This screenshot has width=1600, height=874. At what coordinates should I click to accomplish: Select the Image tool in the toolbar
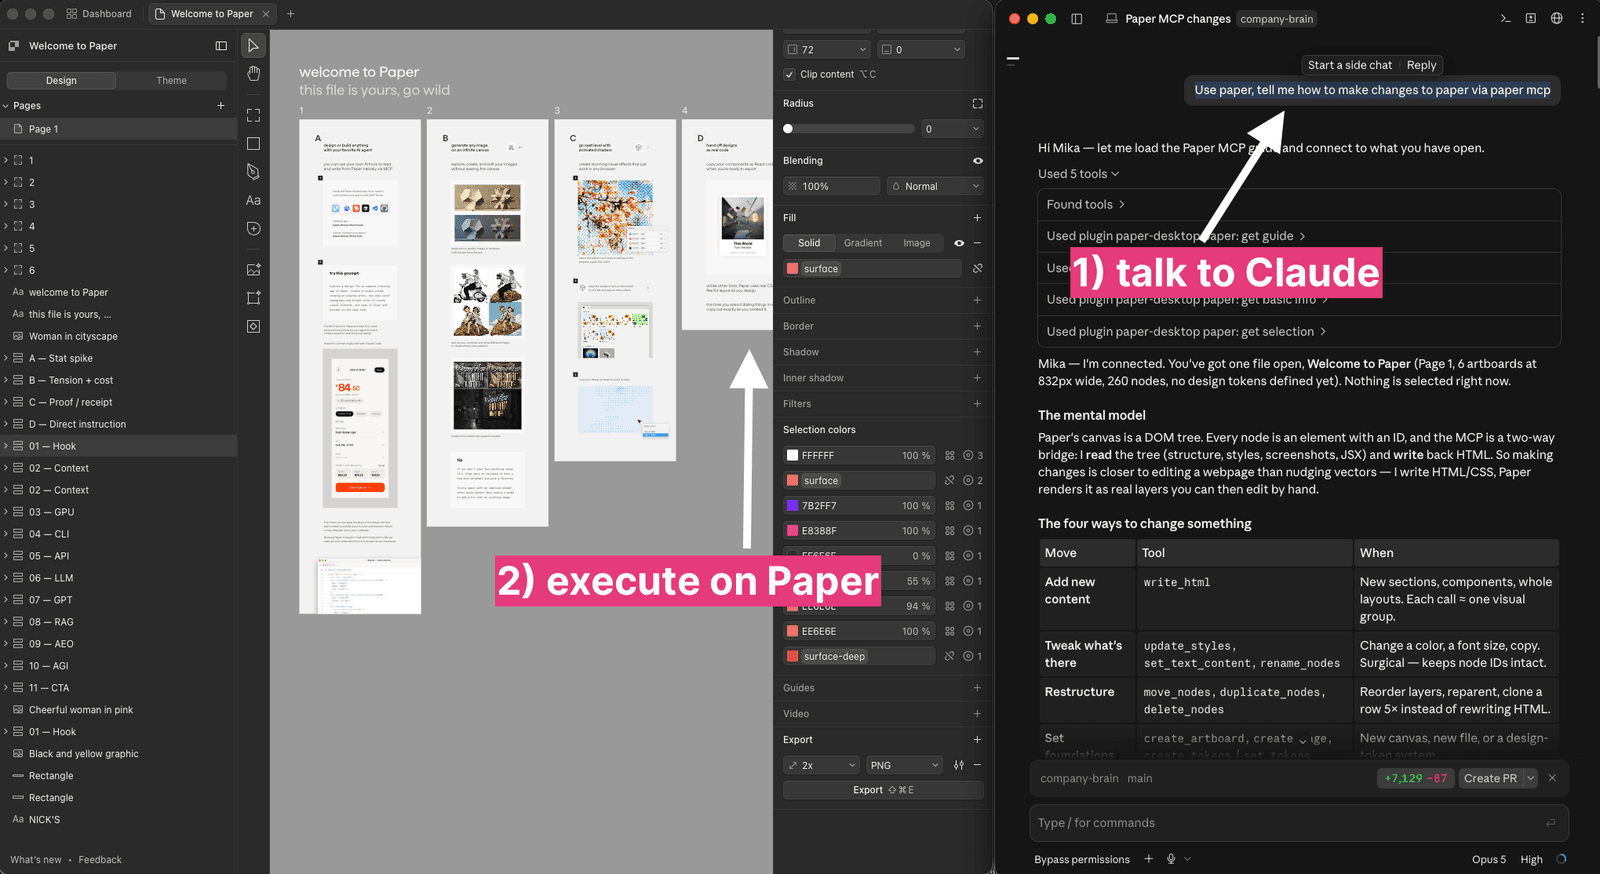tap(253, 270)
